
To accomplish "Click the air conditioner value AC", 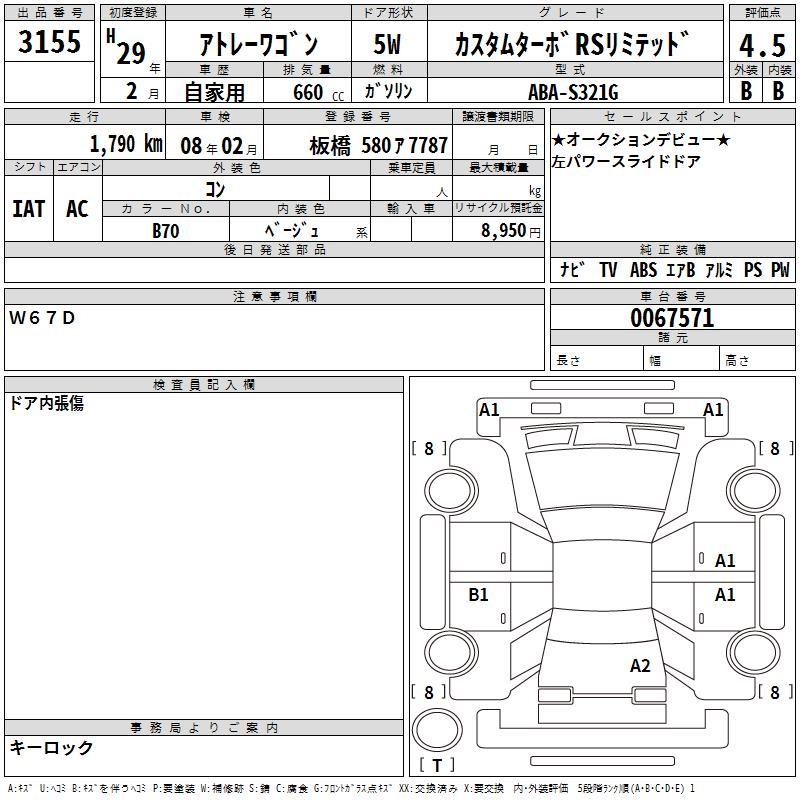I will pyautogui.click(x=78, y=209).
